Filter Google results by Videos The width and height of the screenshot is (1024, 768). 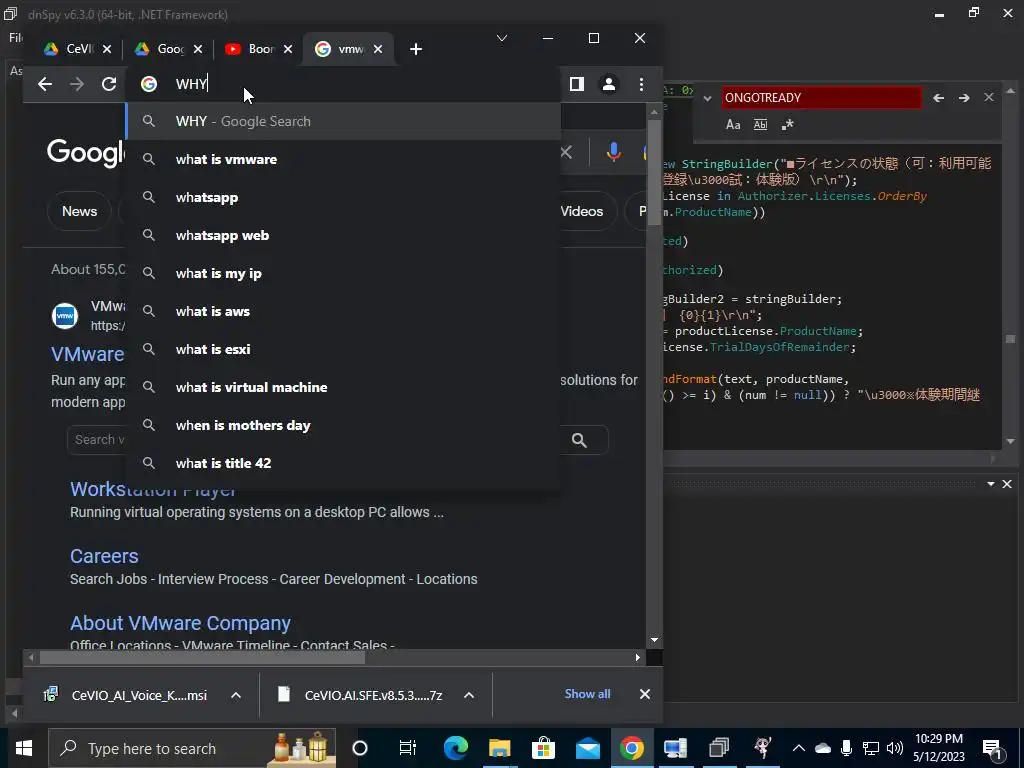(x=582, y=211)
